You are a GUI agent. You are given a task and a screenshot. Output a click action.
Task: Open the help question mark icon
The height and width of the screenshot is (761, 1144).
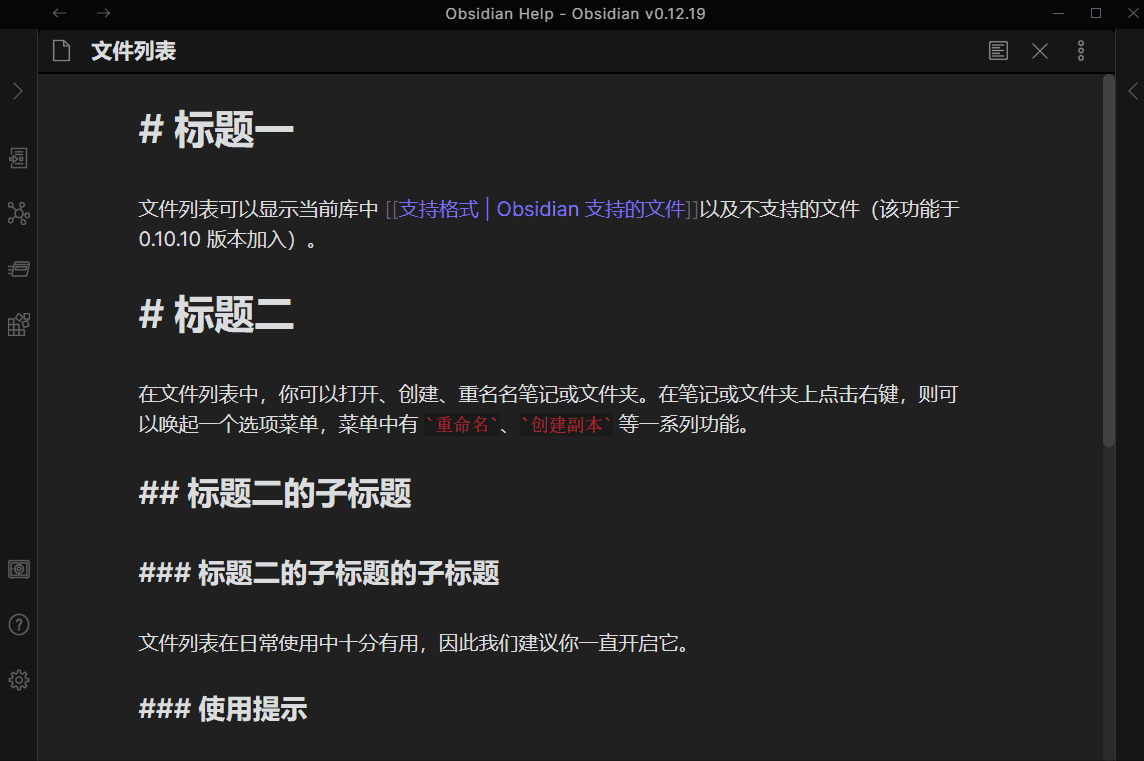tap(18, 625)
